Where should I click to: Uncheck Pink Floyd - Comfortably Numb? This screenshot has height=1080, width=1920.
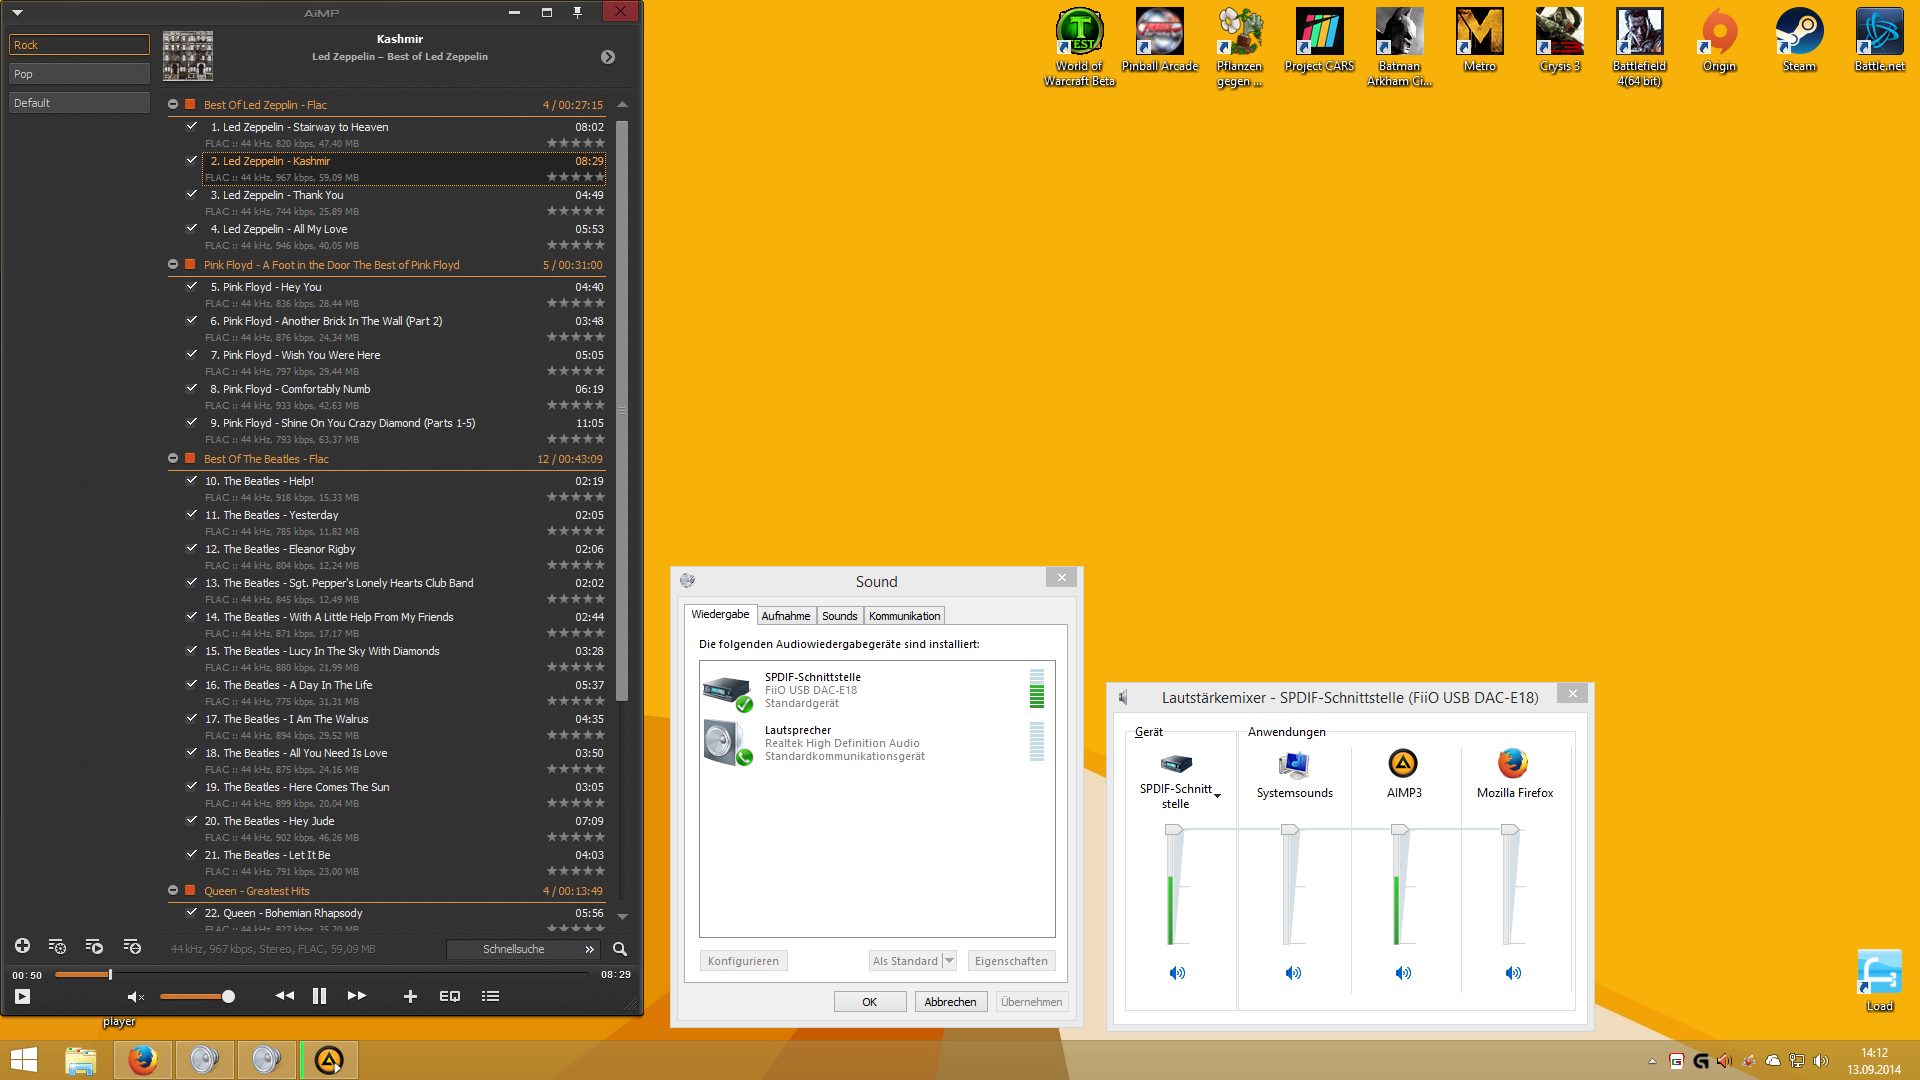pos(191,388)
